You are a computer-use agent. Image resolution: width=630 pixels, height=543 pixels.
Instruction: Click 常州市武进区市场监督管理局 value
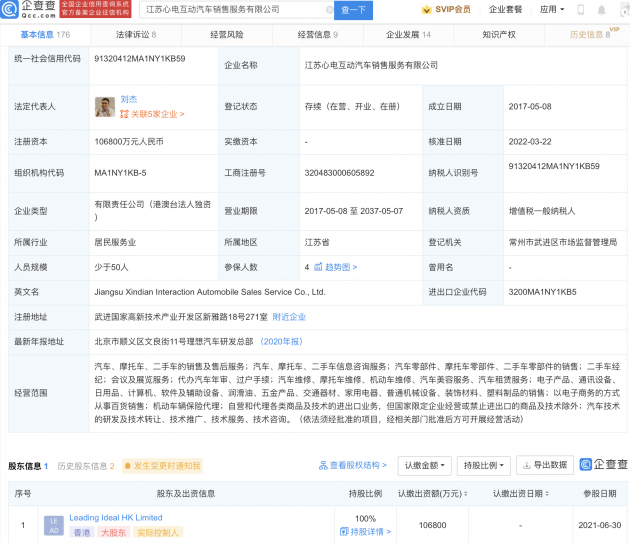(563, 242)
